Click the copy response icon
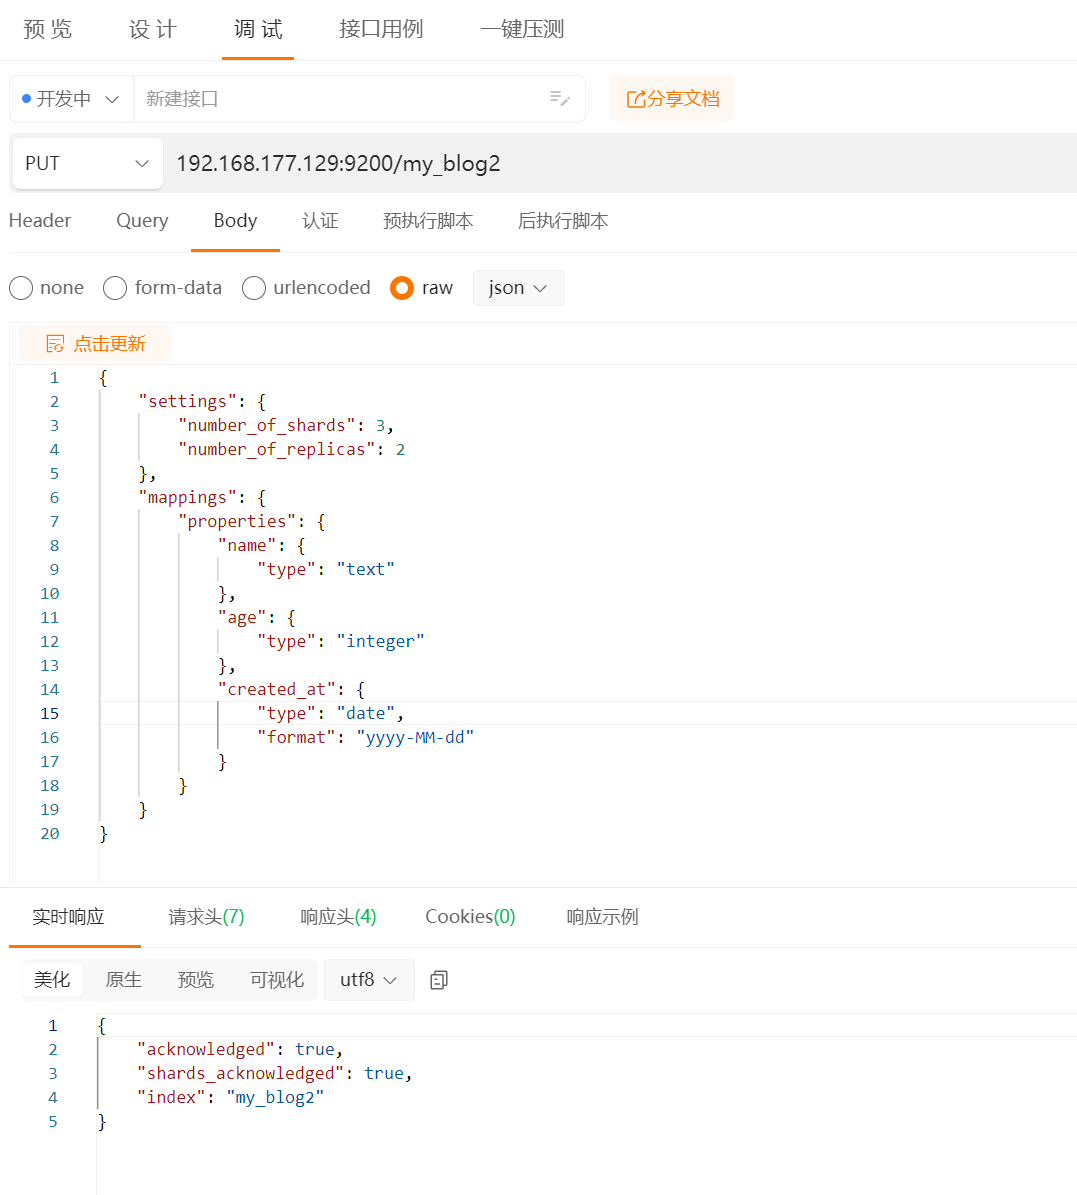Viewport: 1077px width, 1195px height. [438, 980]
